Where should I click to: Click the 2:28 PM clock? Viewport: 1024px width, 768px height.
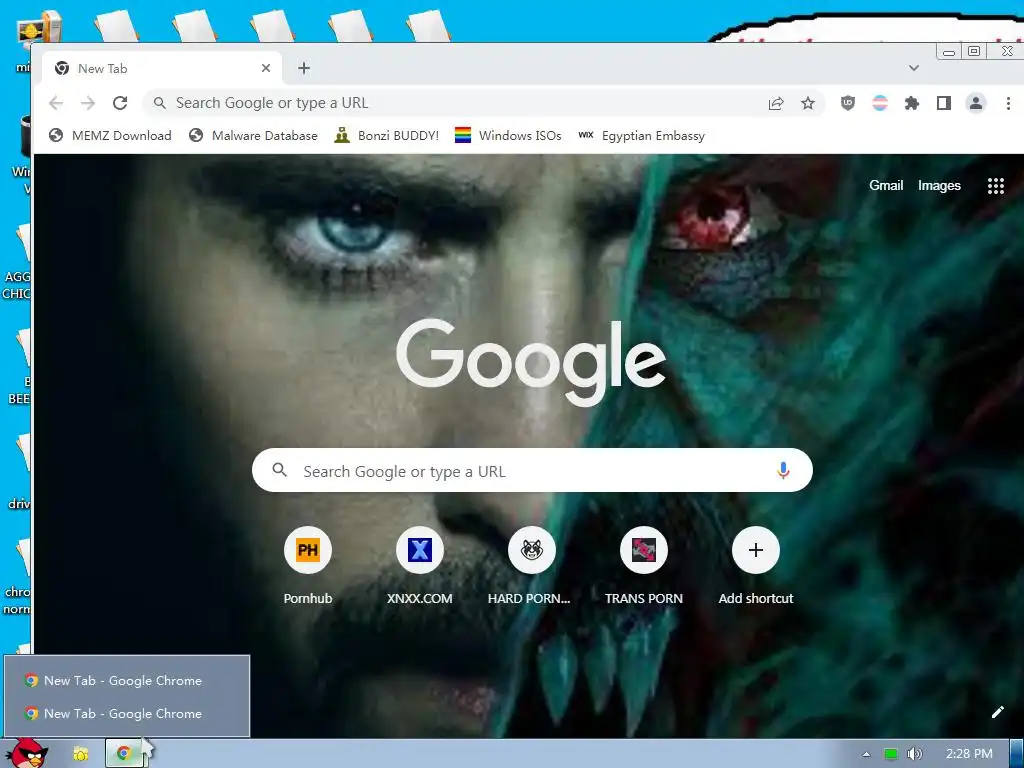tap(969, 754)
